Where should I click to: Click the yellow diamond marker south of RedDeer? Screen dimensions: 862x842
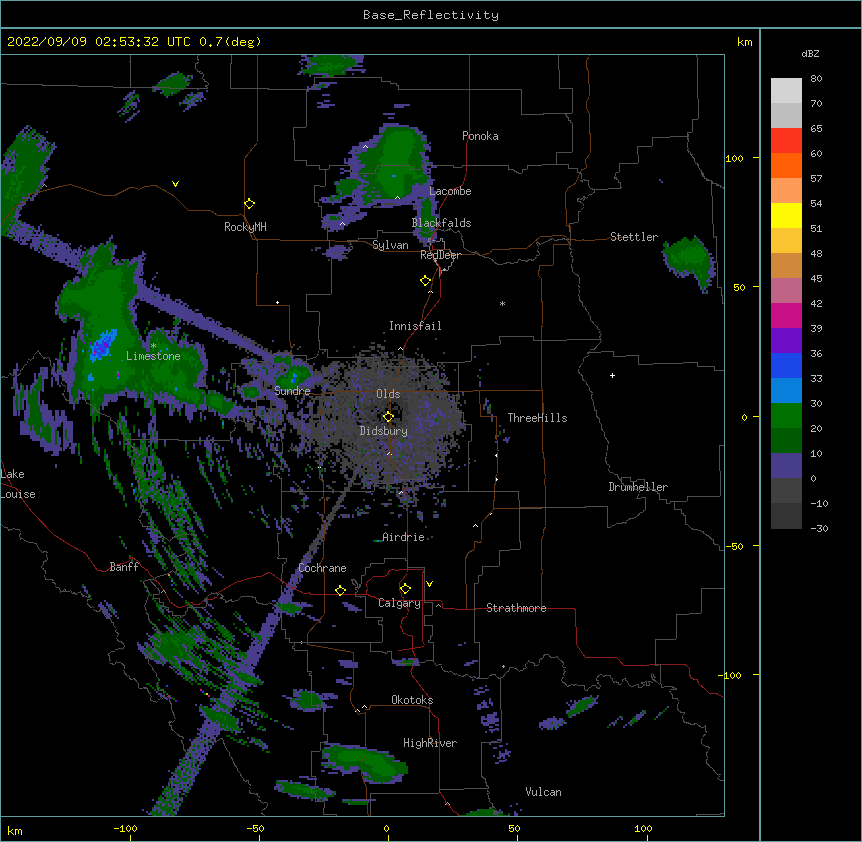point(426,281)
